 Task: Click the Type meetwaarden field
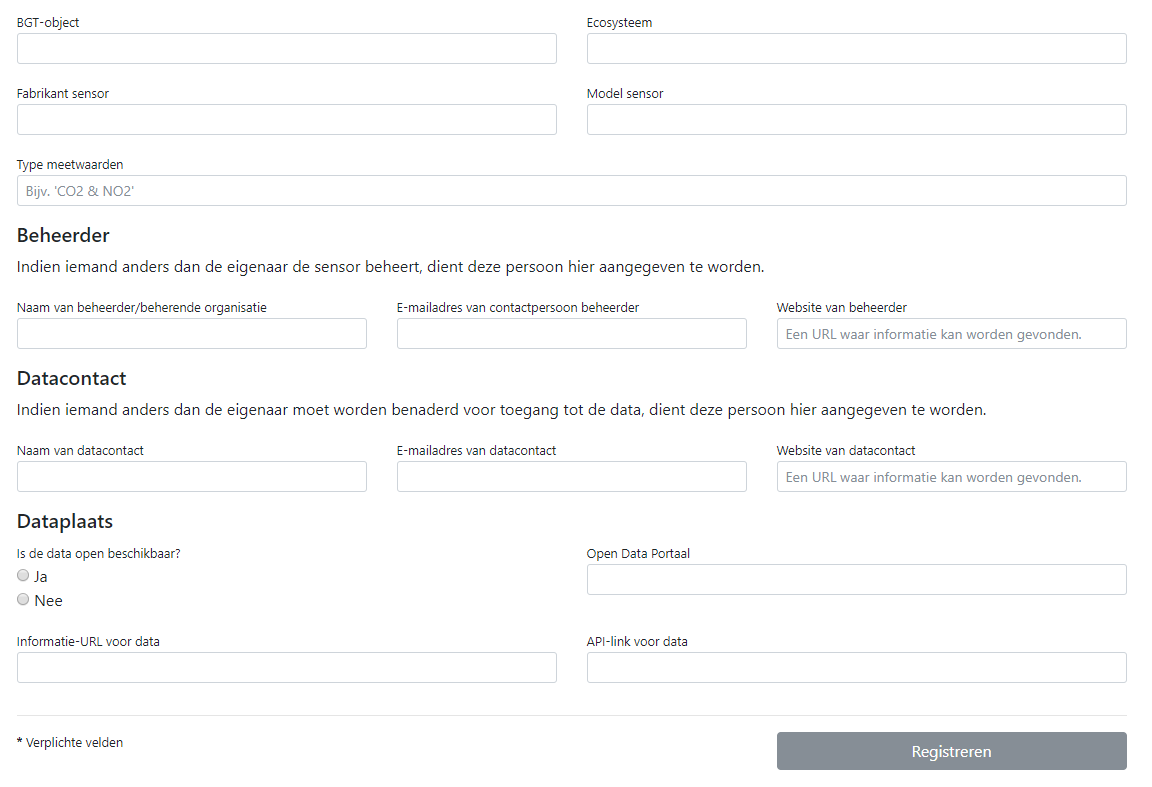coord(571,191)
